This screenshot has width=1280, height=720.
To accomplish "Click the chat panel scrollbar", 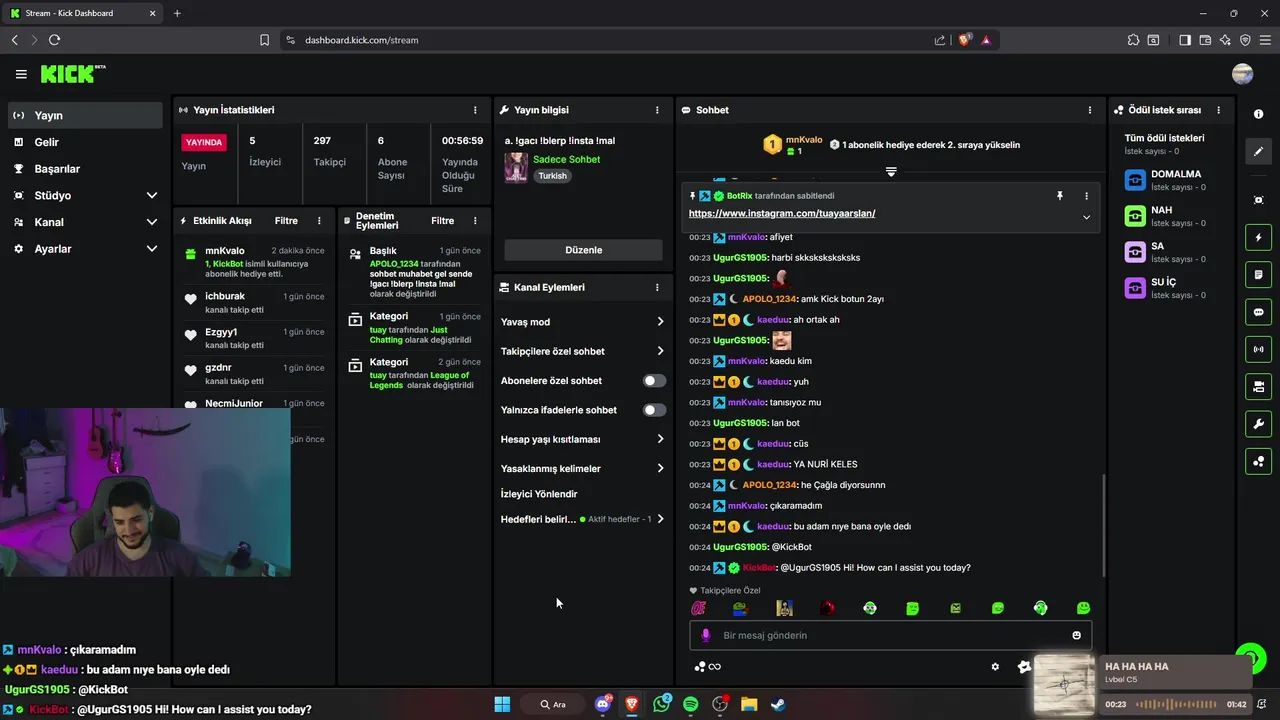I will coord(1104,525).
